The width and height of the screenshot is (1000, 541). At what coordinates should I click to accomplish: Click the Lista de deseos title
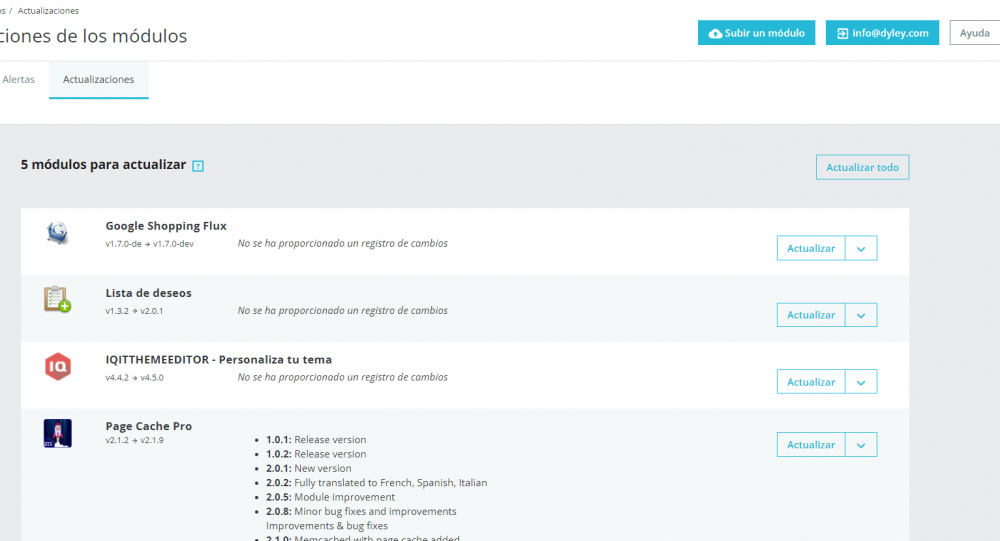click(149, 293)
